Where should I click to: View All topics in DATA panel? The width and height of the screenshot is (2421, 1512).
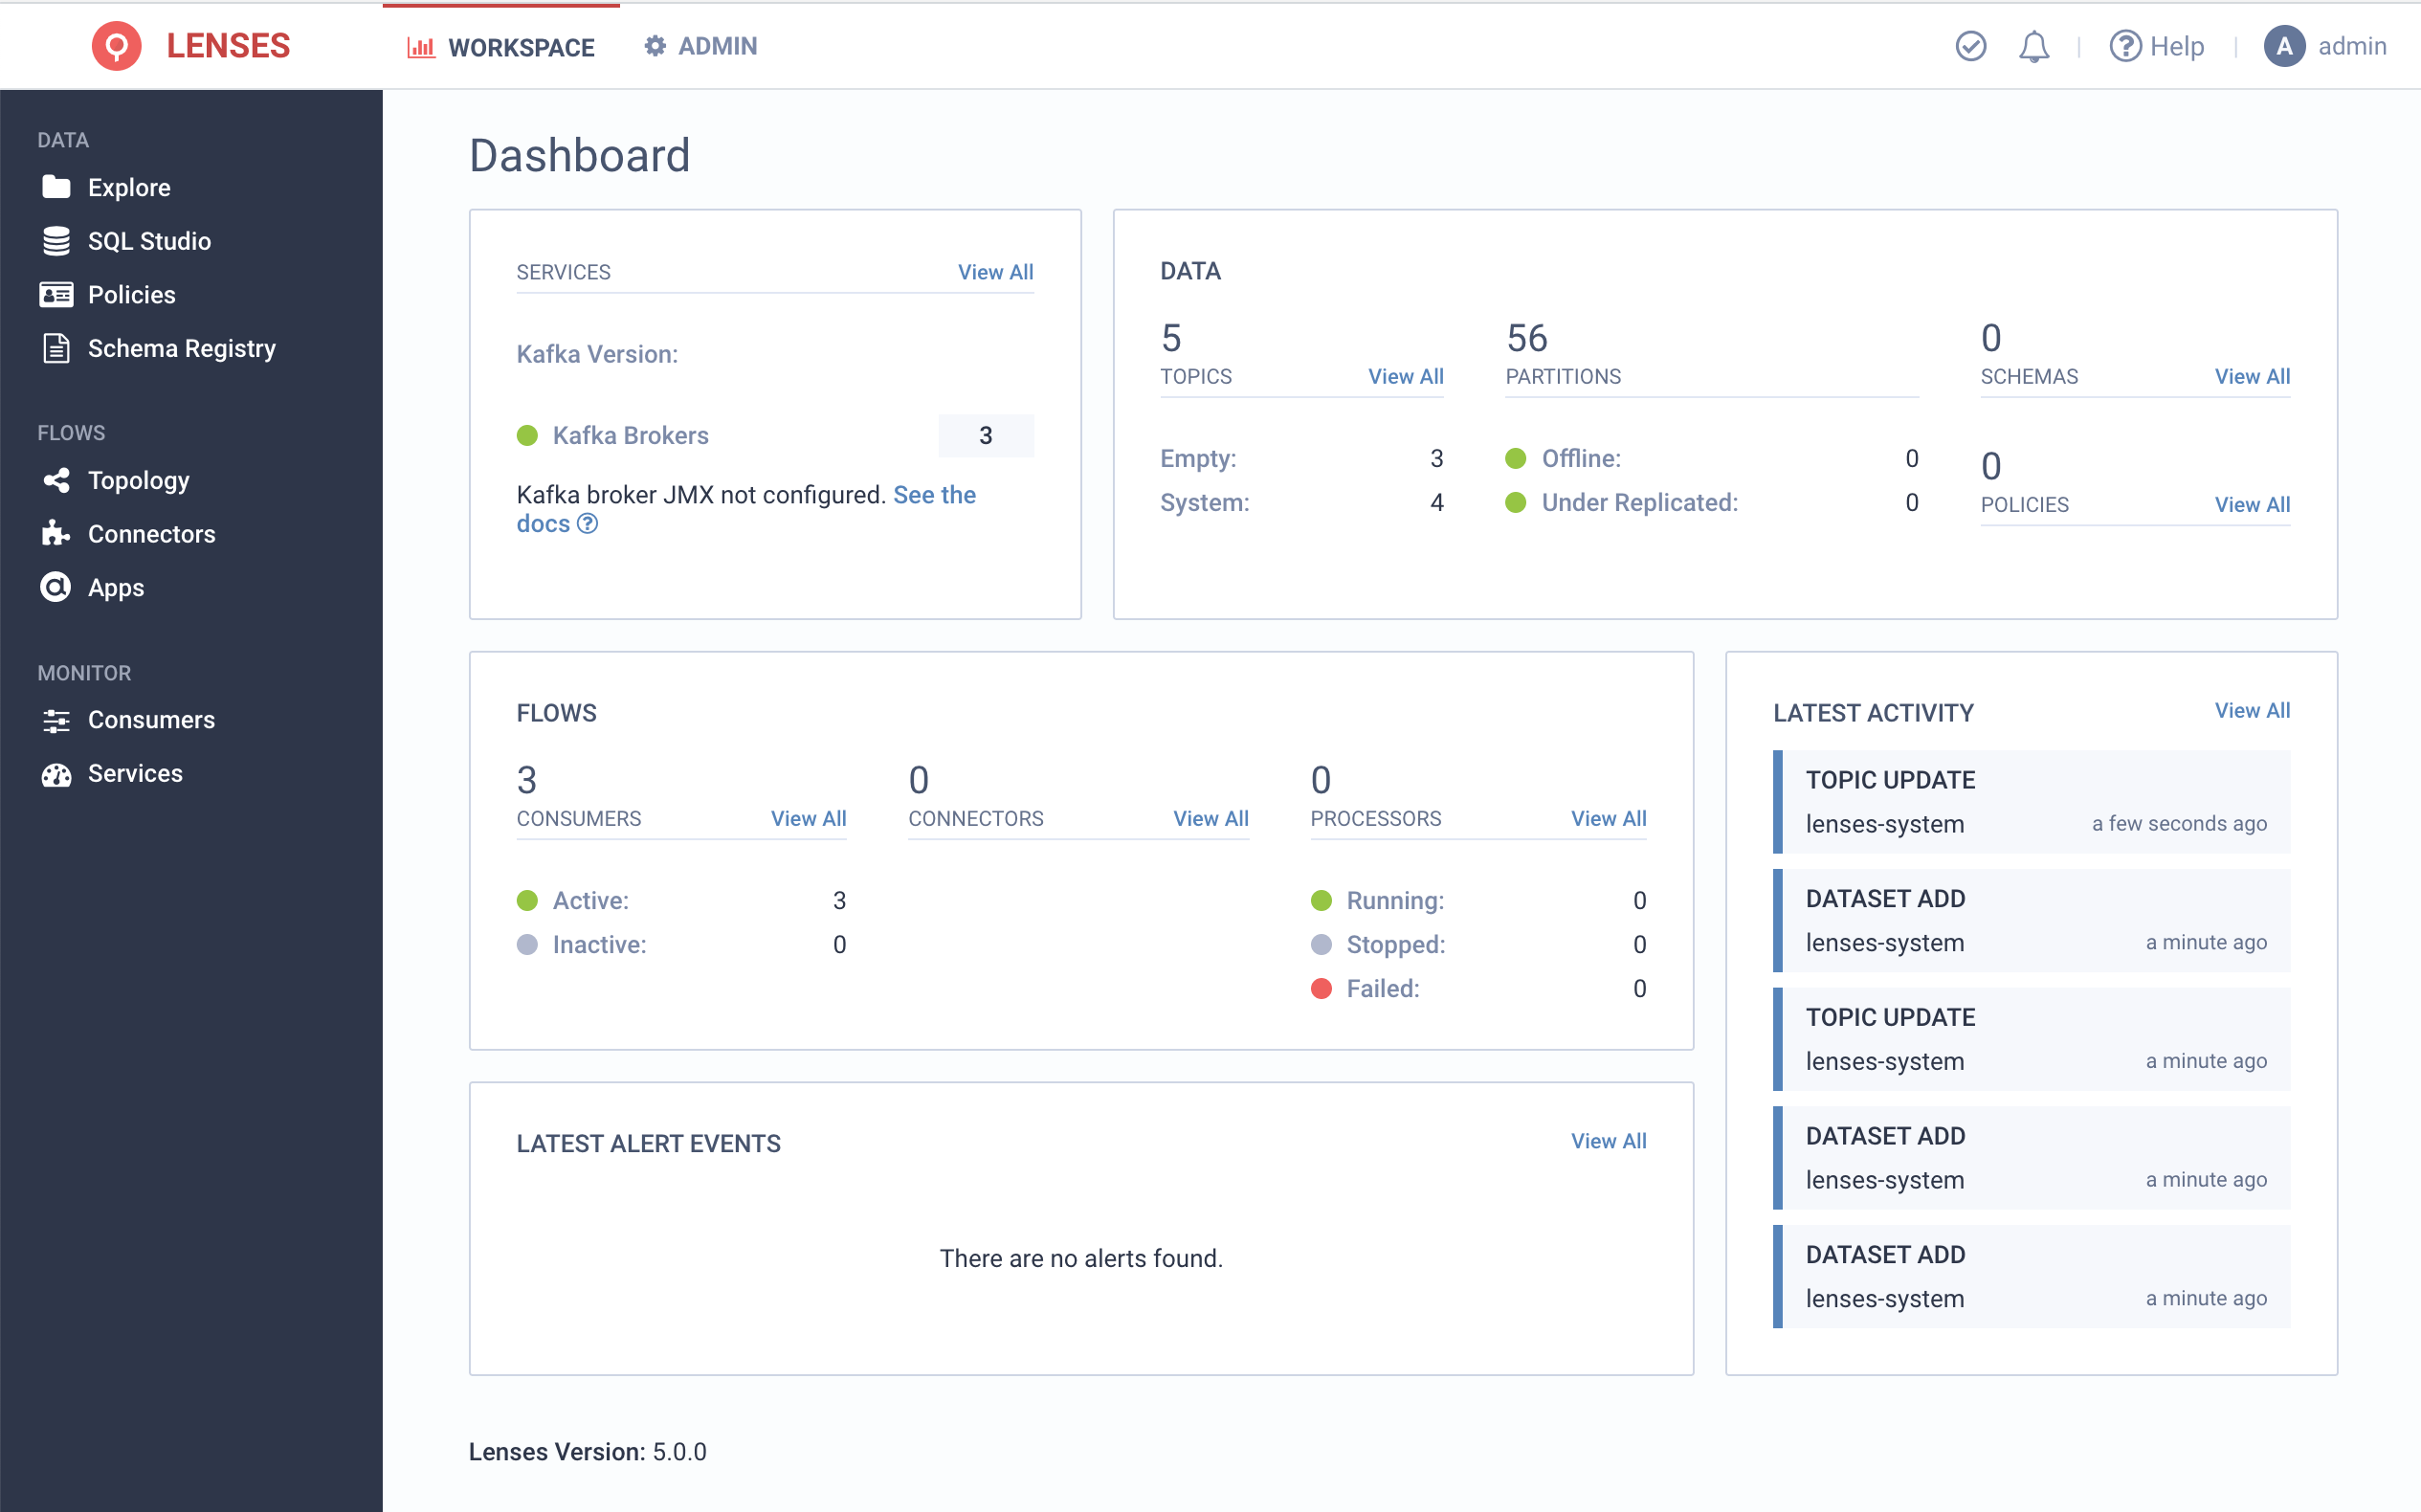(x=1404, y=374)
